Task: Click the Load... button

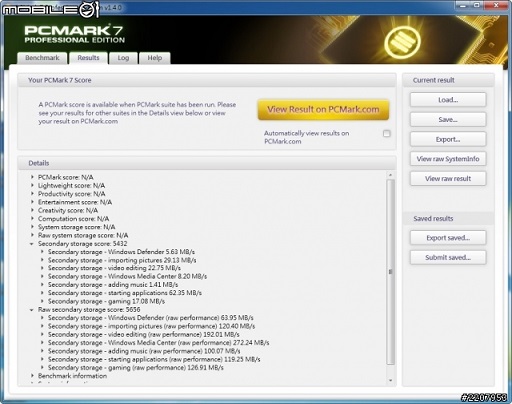Action: [448, 100]
